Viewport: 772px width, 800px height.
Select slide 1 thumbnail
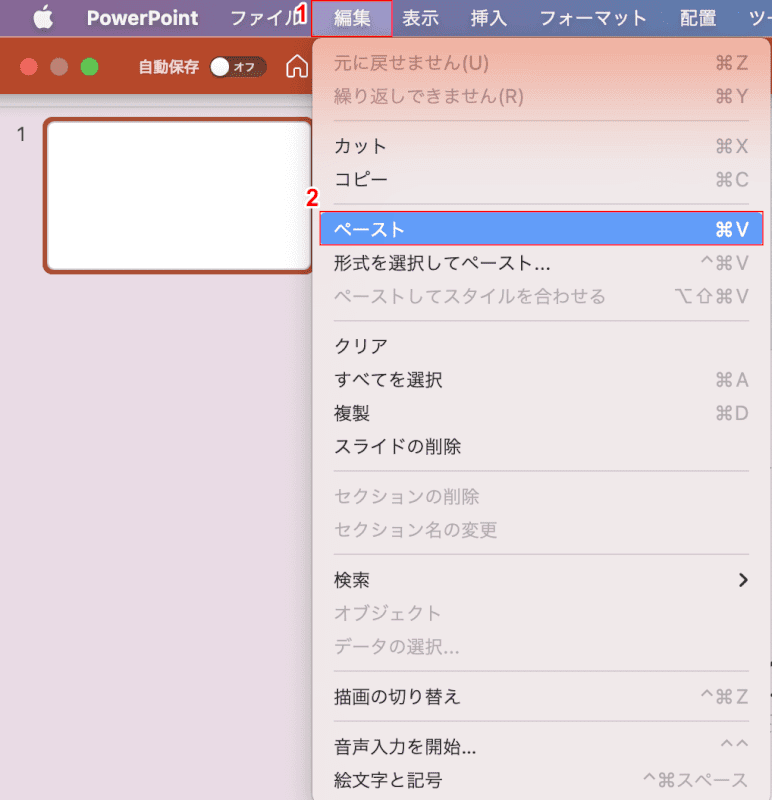point(178,196)
